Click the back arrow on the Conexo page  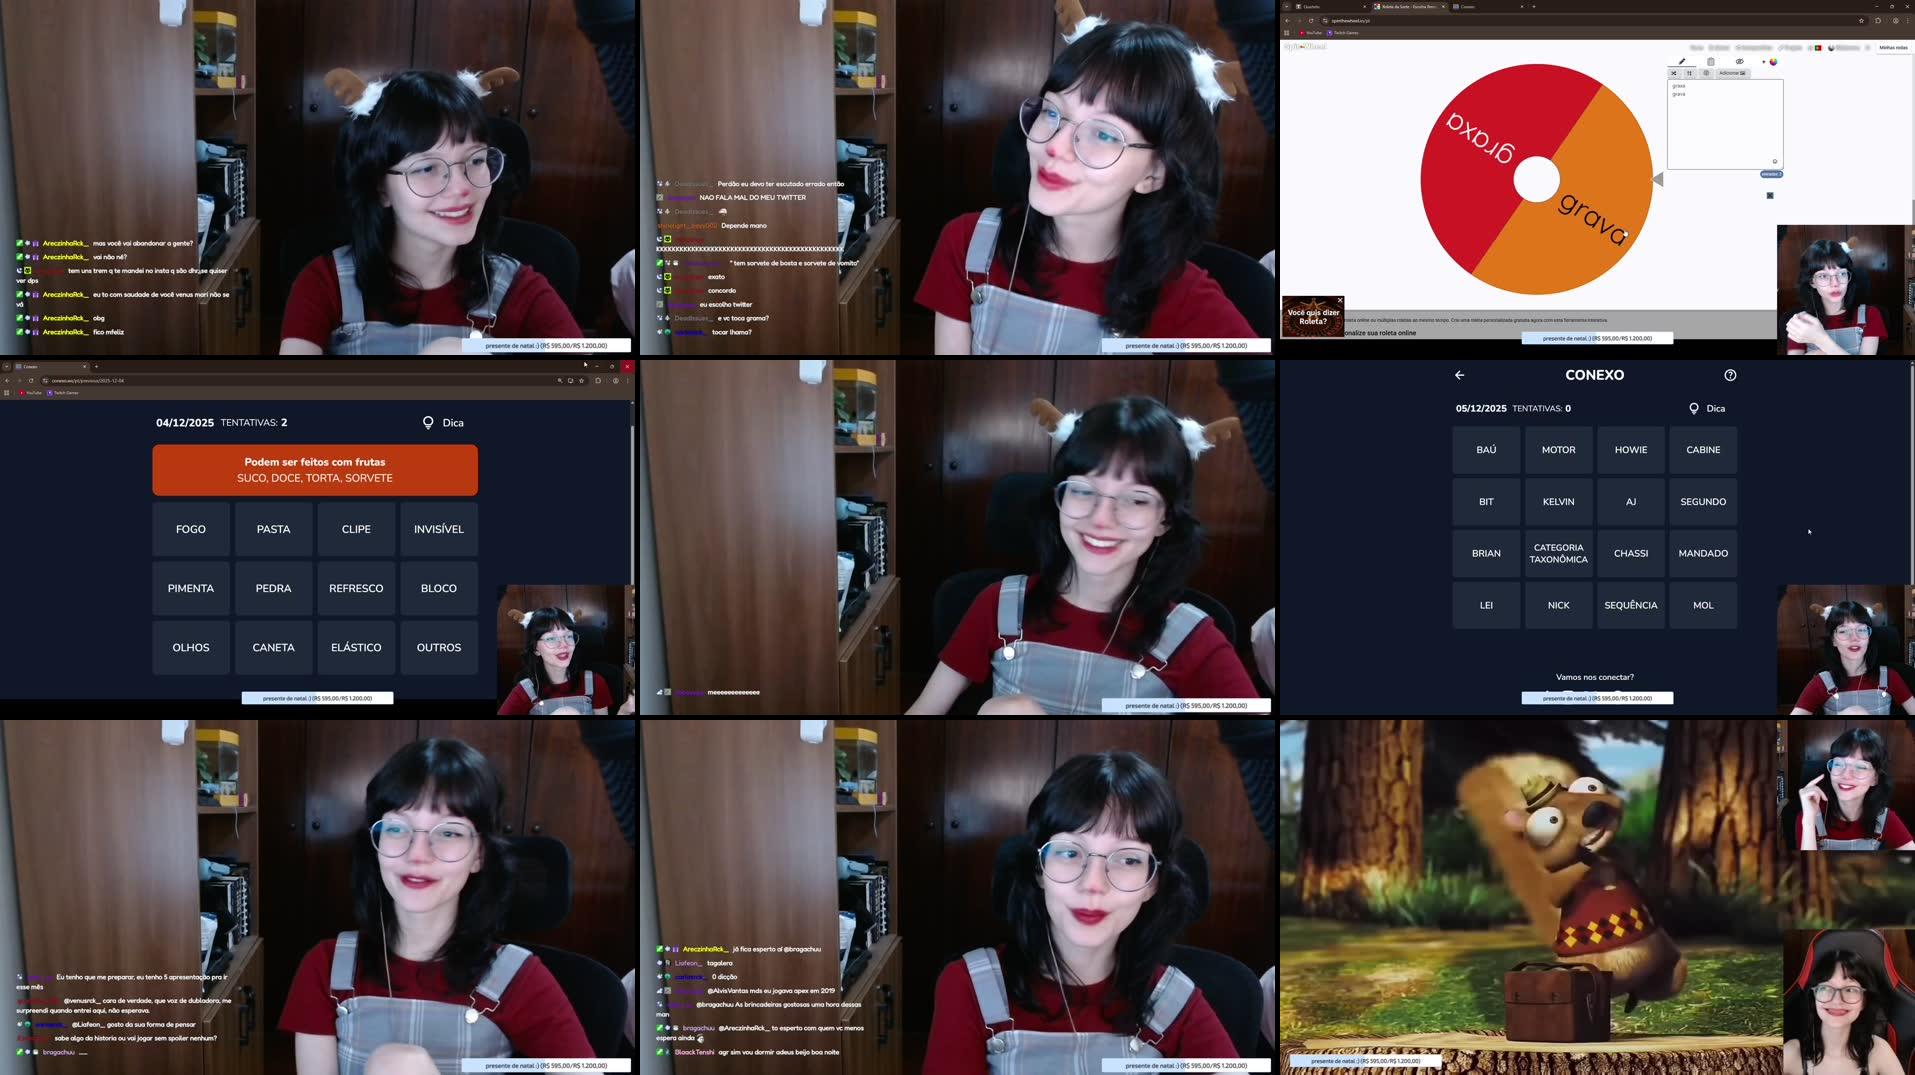[x=1458, y=375]
